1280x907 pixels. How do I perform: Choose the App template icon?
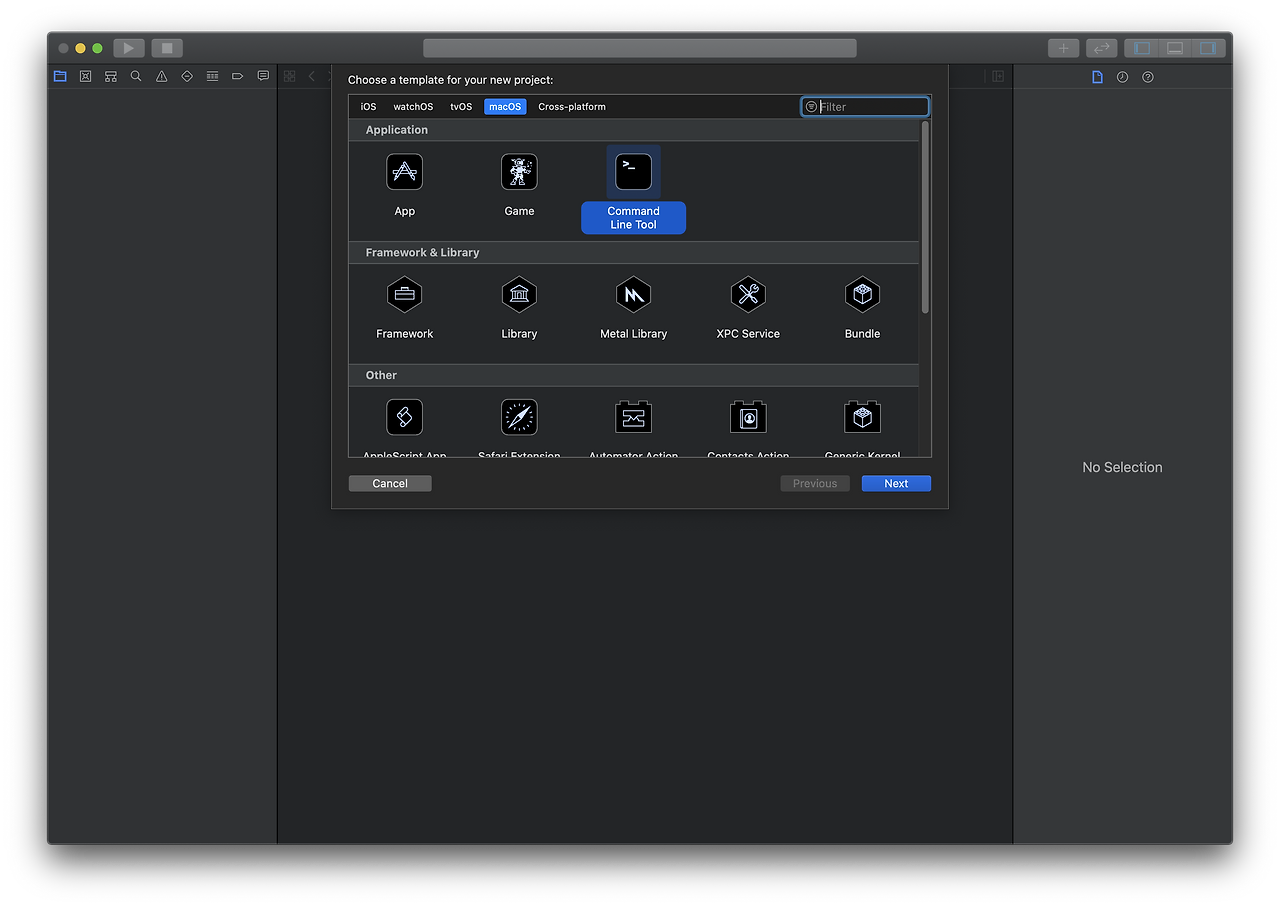point(405,172)
